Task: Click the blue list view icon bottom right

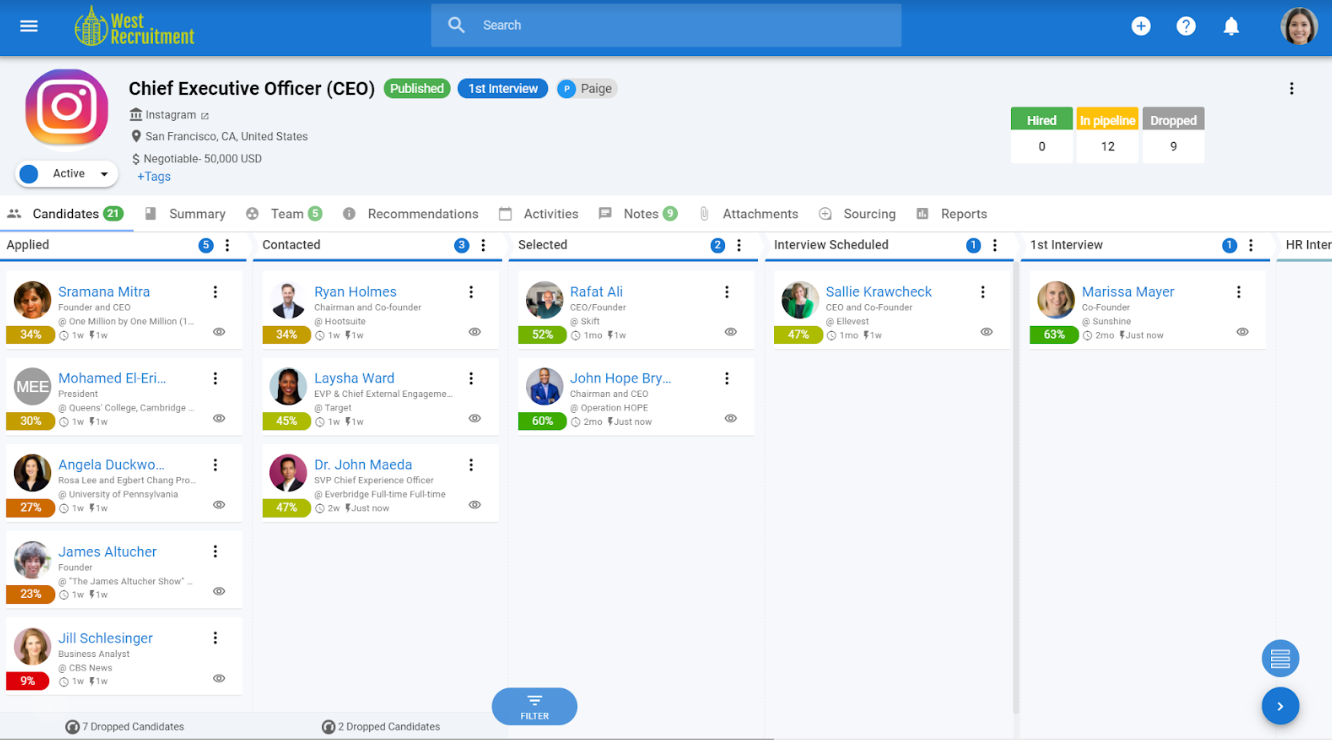Action: click(x=1280, y=658)
